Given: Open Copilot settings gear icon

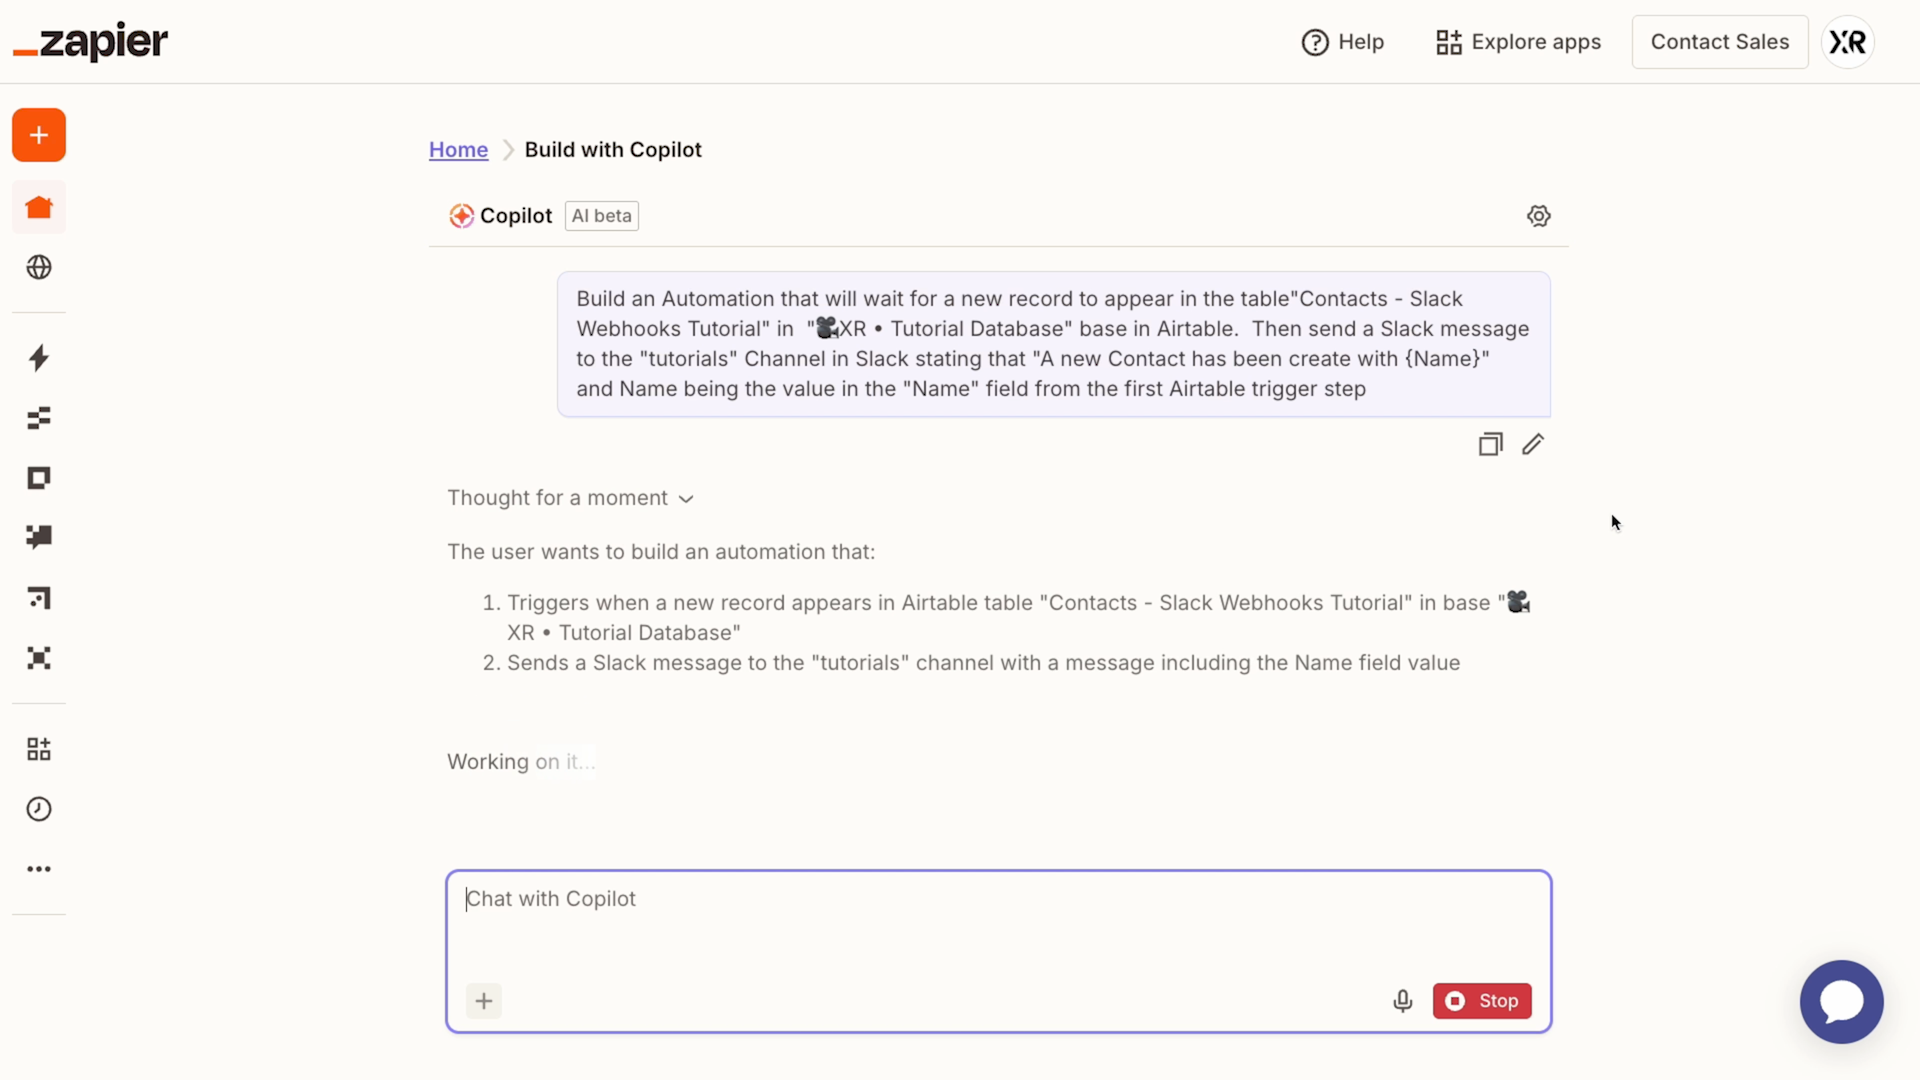Looking at the screenshot, I should (x=1538, y=215).
